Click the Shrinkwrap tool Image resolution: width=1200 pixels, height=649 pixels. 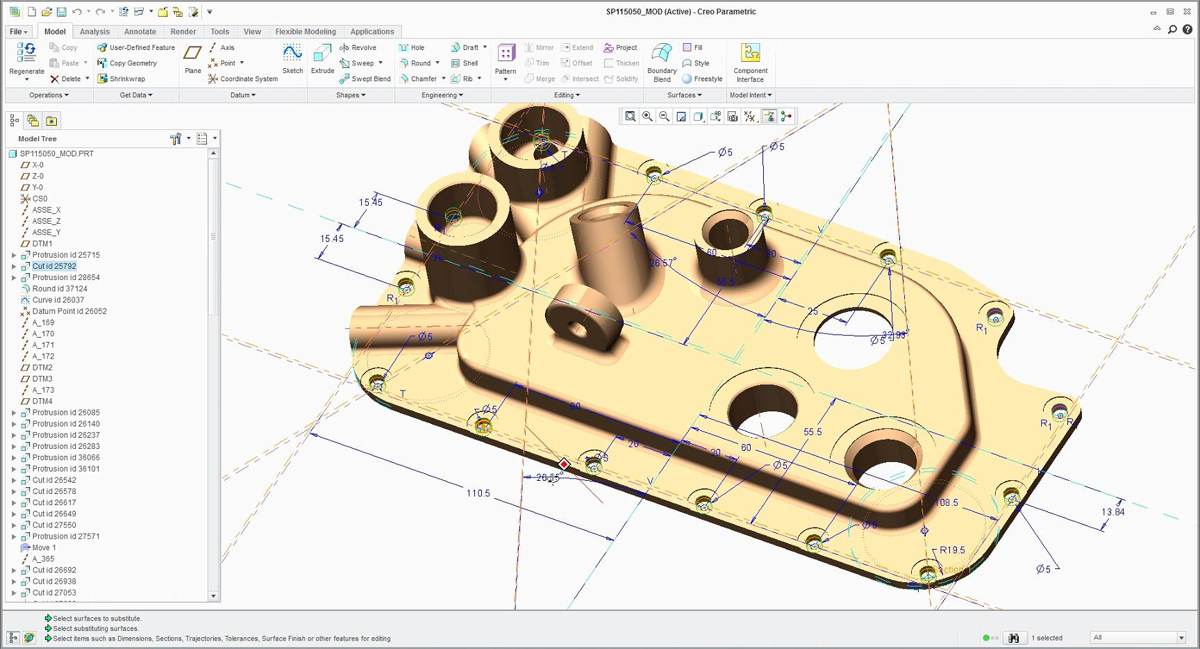[x=121, y=78]
